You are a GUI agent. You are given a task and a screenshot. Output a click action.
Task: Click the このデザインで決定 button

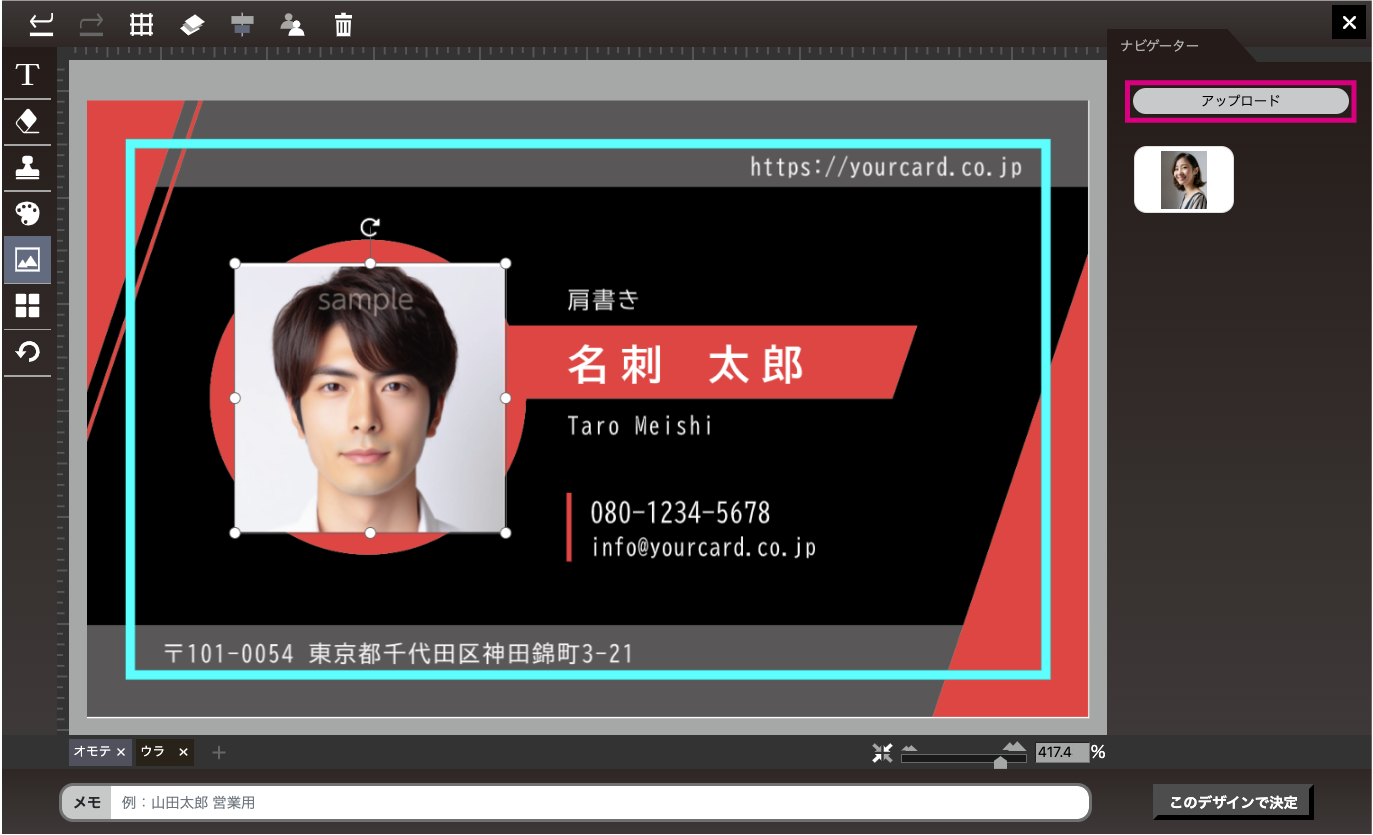1233,802
